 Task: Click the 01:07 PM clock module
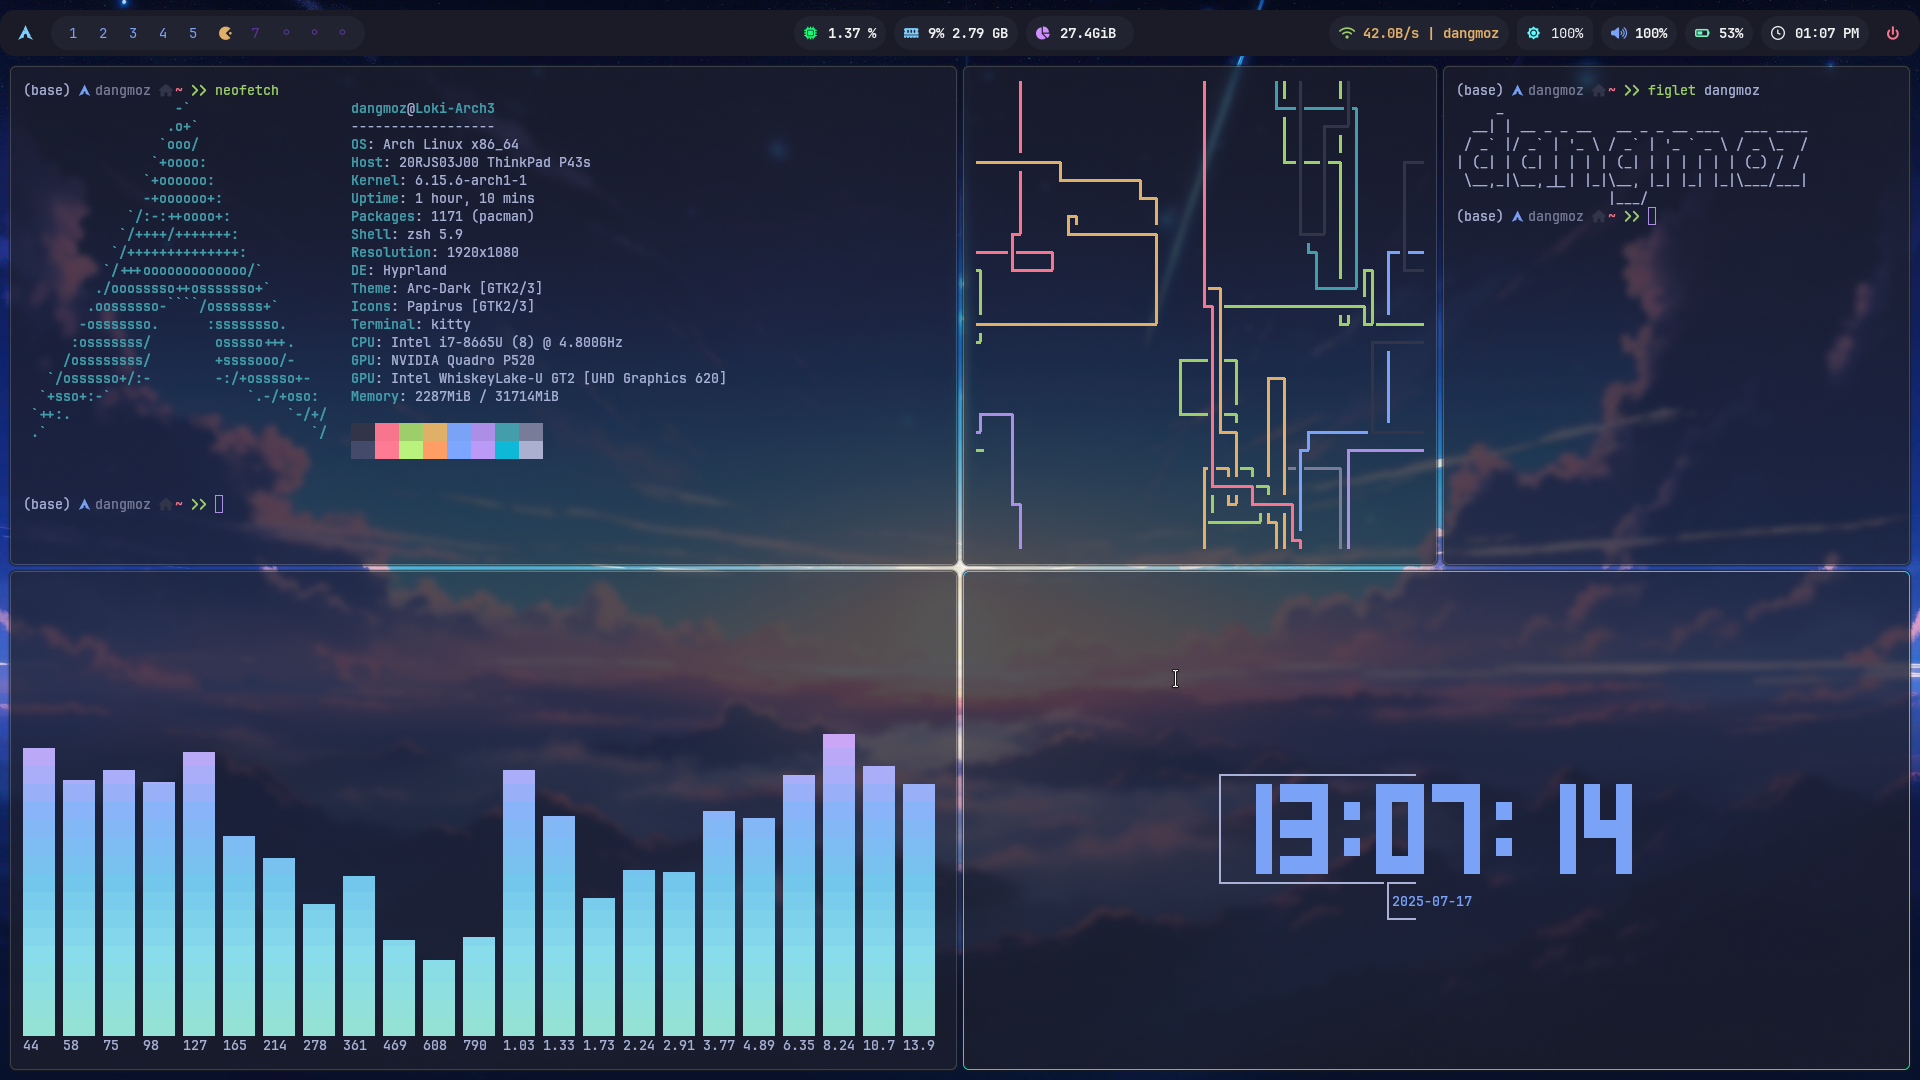(1815, 33)
